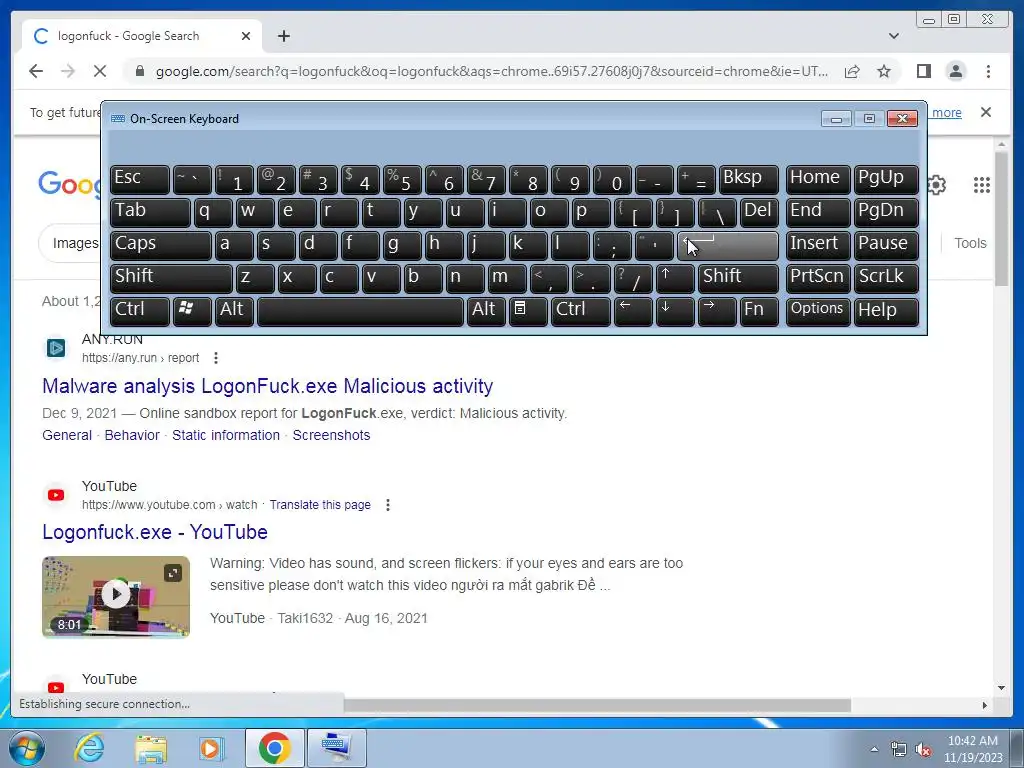Dismiss the Chrome notification bar
1024x768 pixels.
coord(986,112)
